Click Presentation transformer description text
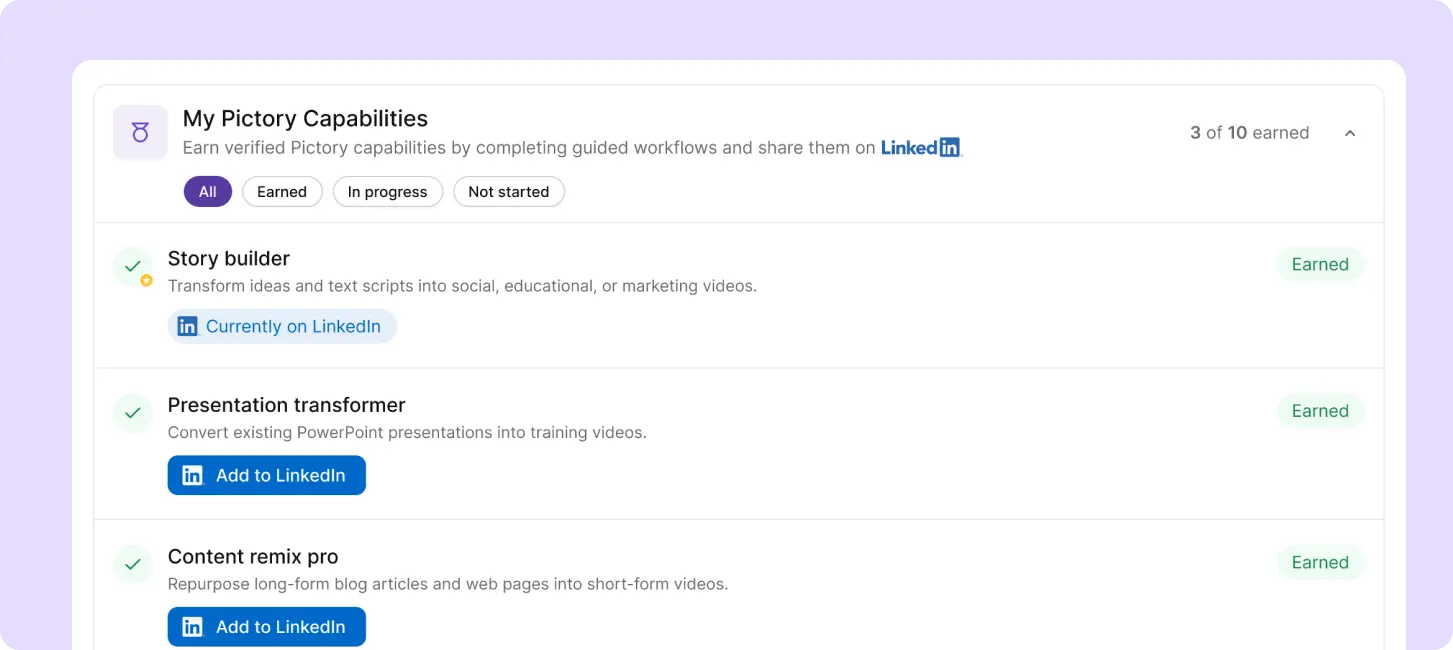1453x650 pixels. coord(407,433)
